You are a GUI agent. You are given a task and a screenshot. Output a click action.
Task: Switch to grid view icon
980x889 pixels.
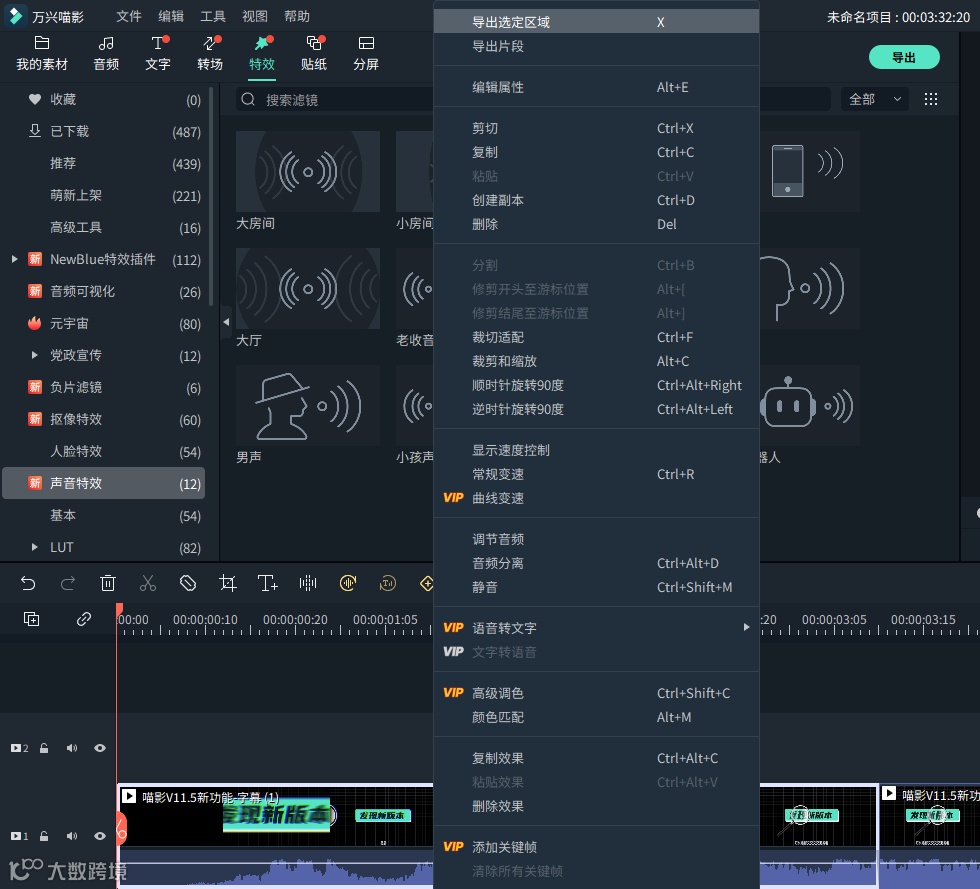[931, 99]
